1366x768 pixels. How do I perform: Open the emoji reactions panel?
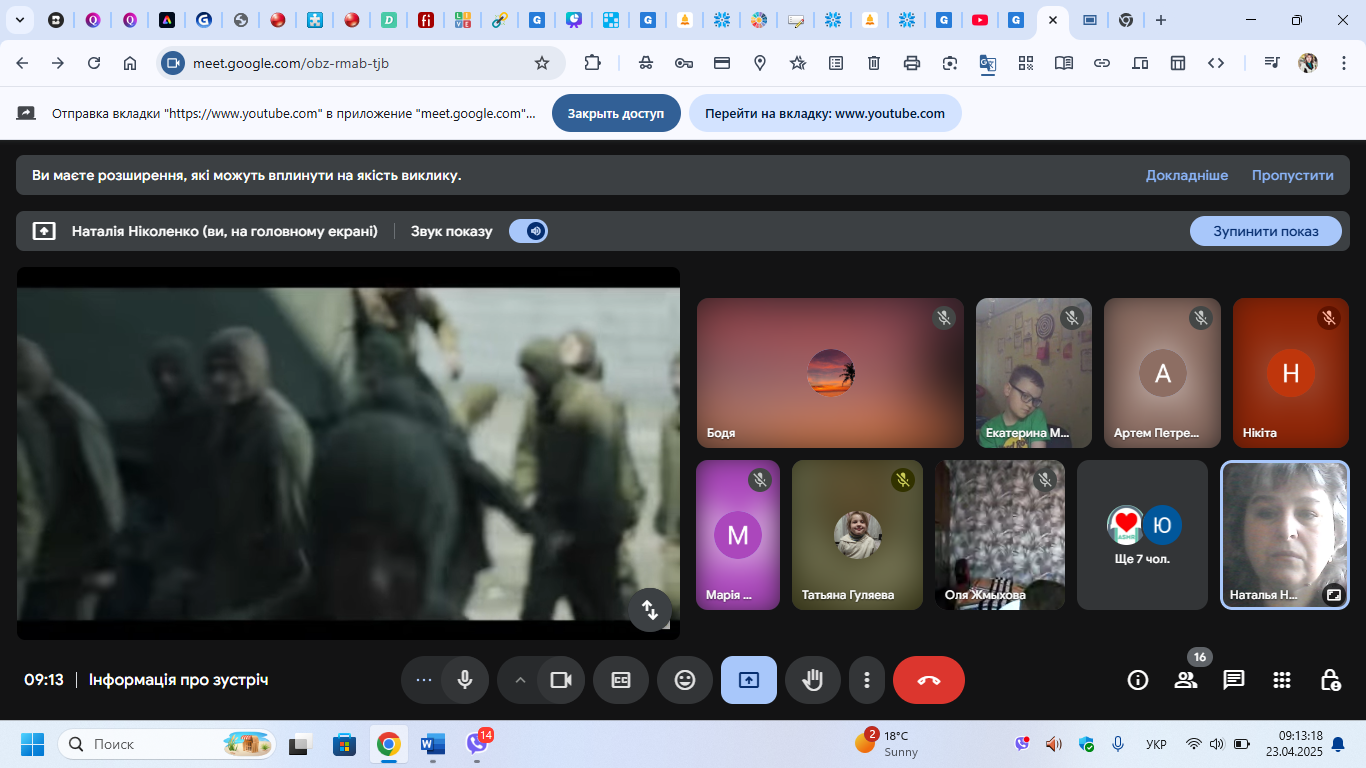coord(685,680)
